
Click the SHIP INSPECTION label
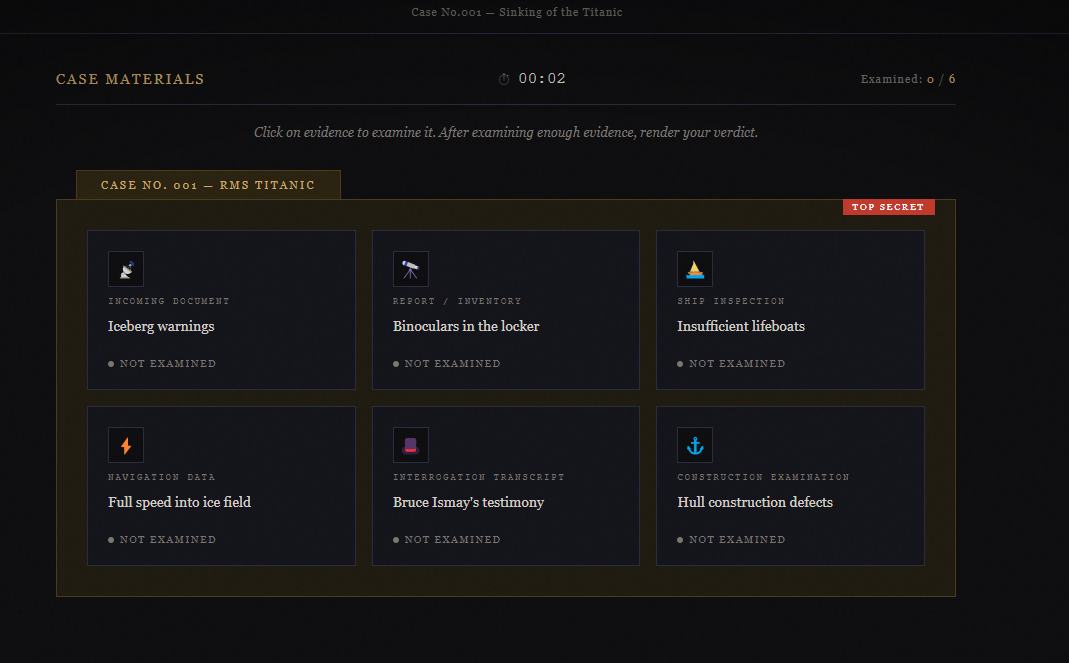[731, 301]
